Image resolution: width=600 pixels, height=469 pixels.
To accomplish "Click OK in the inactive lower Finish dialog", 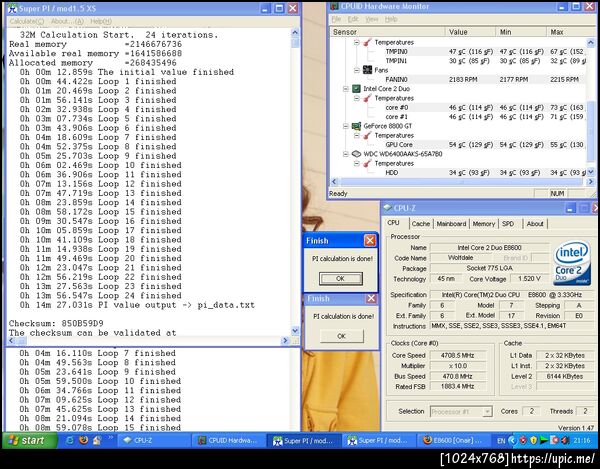I will tap(341, 336).
